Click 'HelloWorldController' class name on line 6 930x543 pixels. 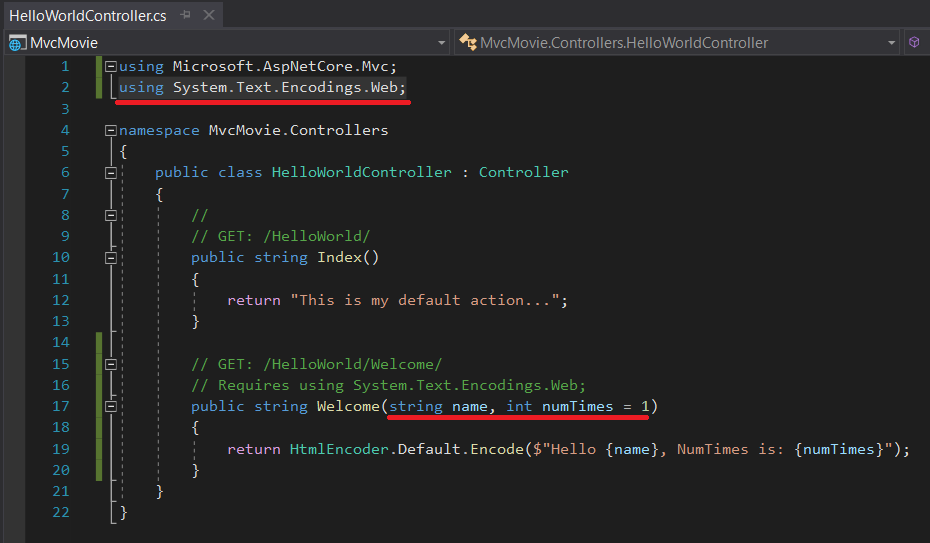pos(361,173)
